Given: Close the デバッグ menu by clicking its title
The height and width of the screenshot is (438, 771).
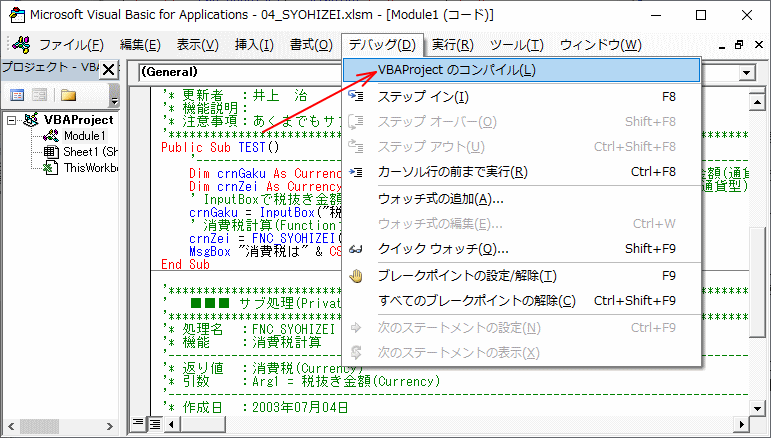Looking at the screenshot, I should click(x=382, y=45).
